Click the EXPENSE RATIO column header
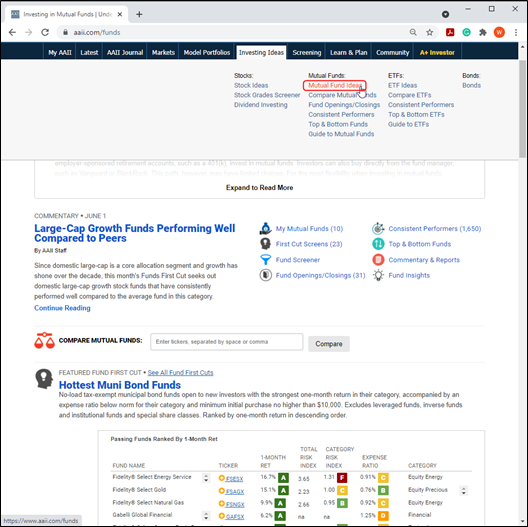Screen dimensions: 528x527 pyautogui.click(x=374, y=461)
